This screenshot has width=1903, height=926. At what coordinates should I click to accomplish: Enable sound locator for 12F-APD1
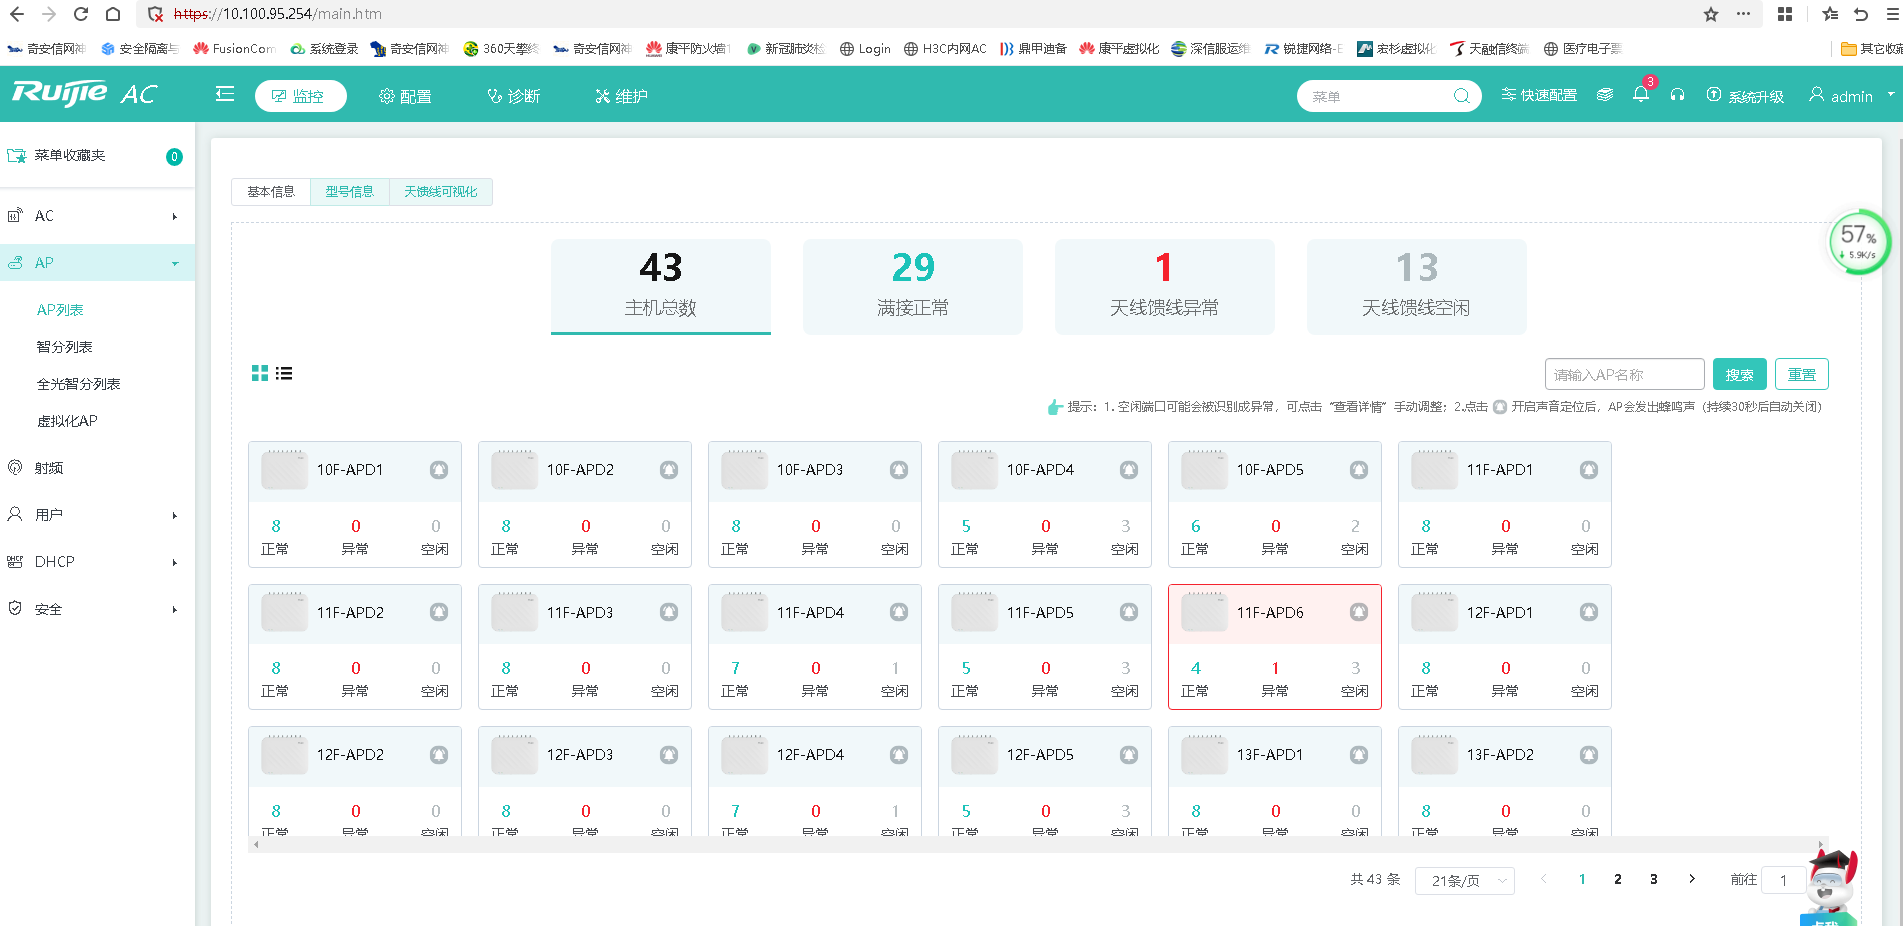[1588, 612]
